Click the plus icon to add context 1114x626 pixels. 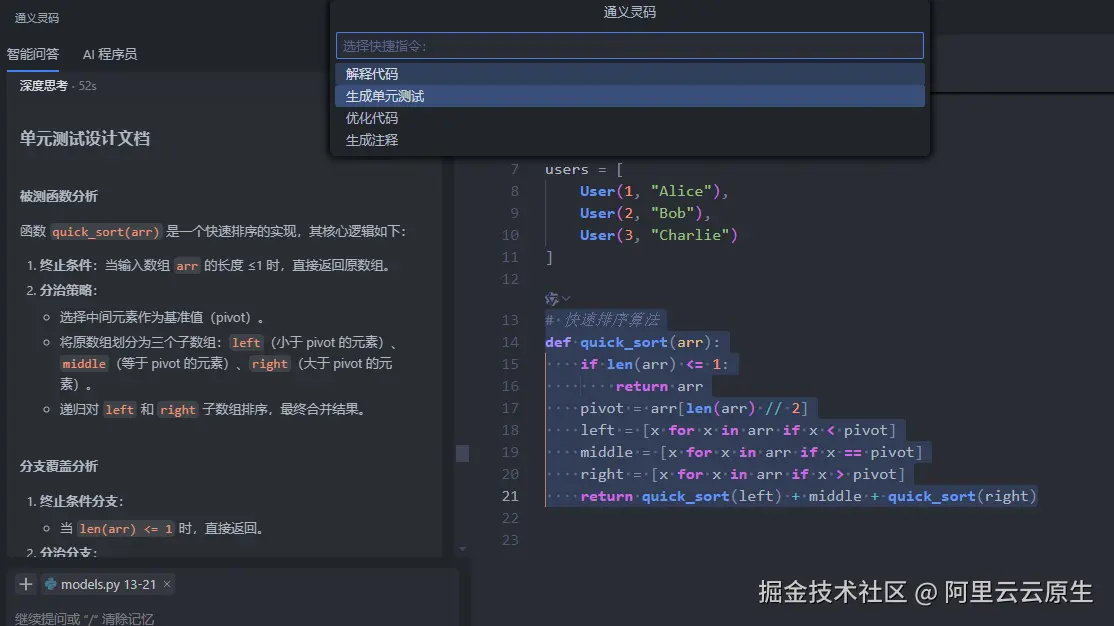tap(26, 584)
